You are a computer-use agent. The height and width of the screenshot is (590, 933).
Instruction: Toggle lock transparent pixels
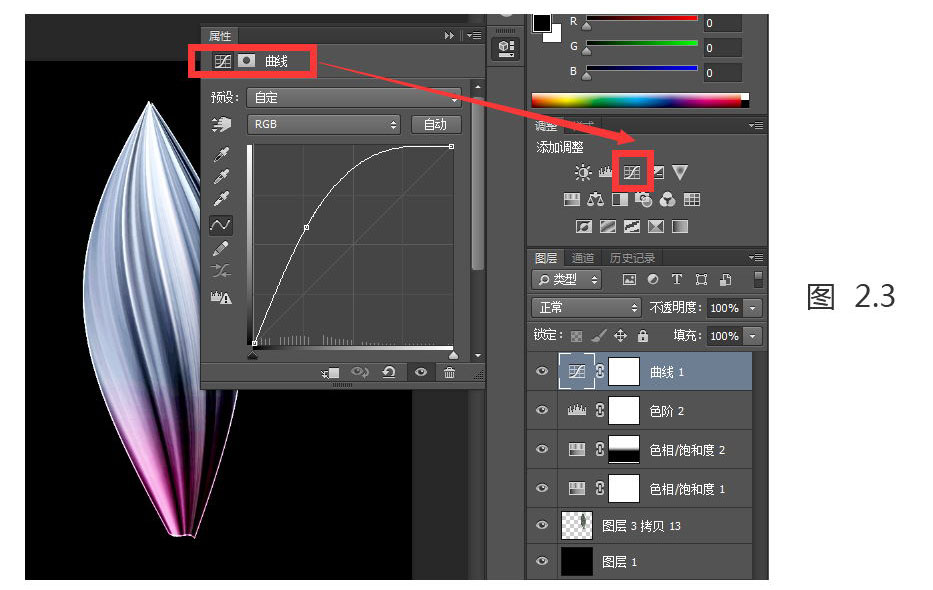point(576,337)
